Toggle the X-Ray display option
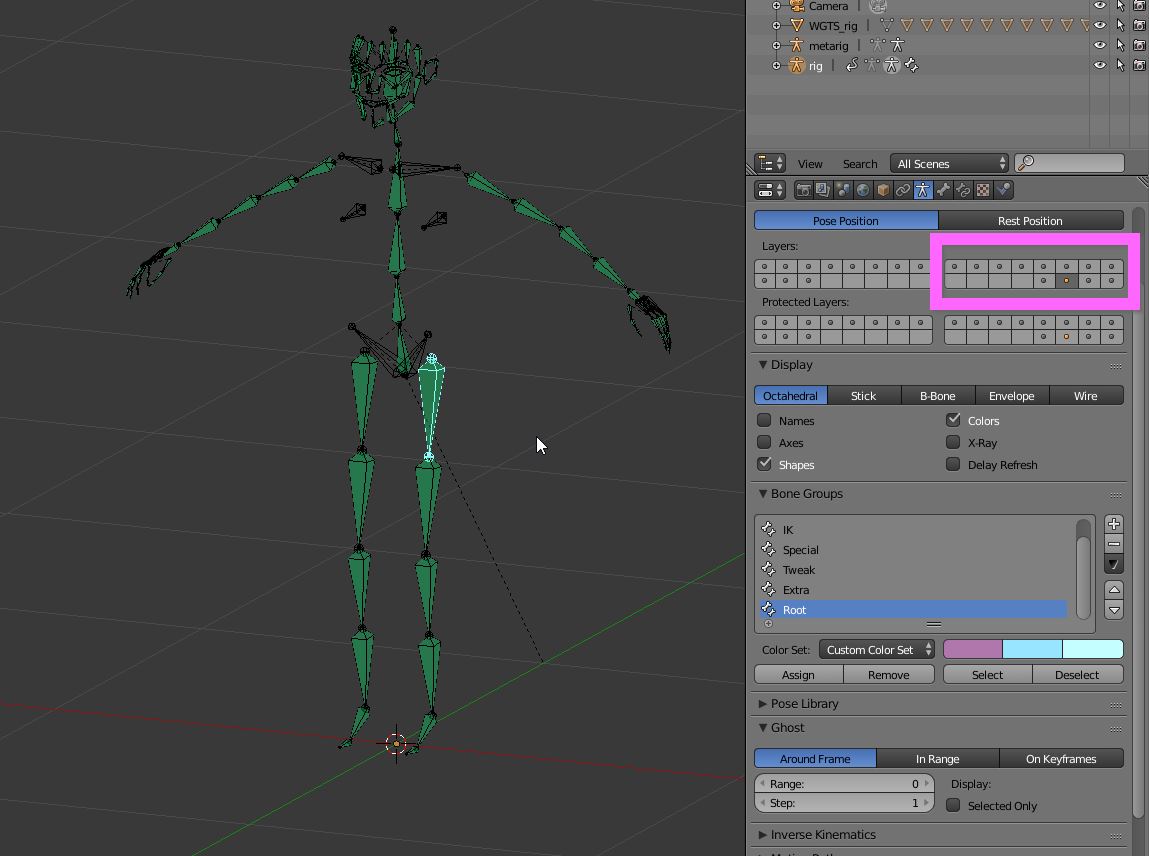 952,442
